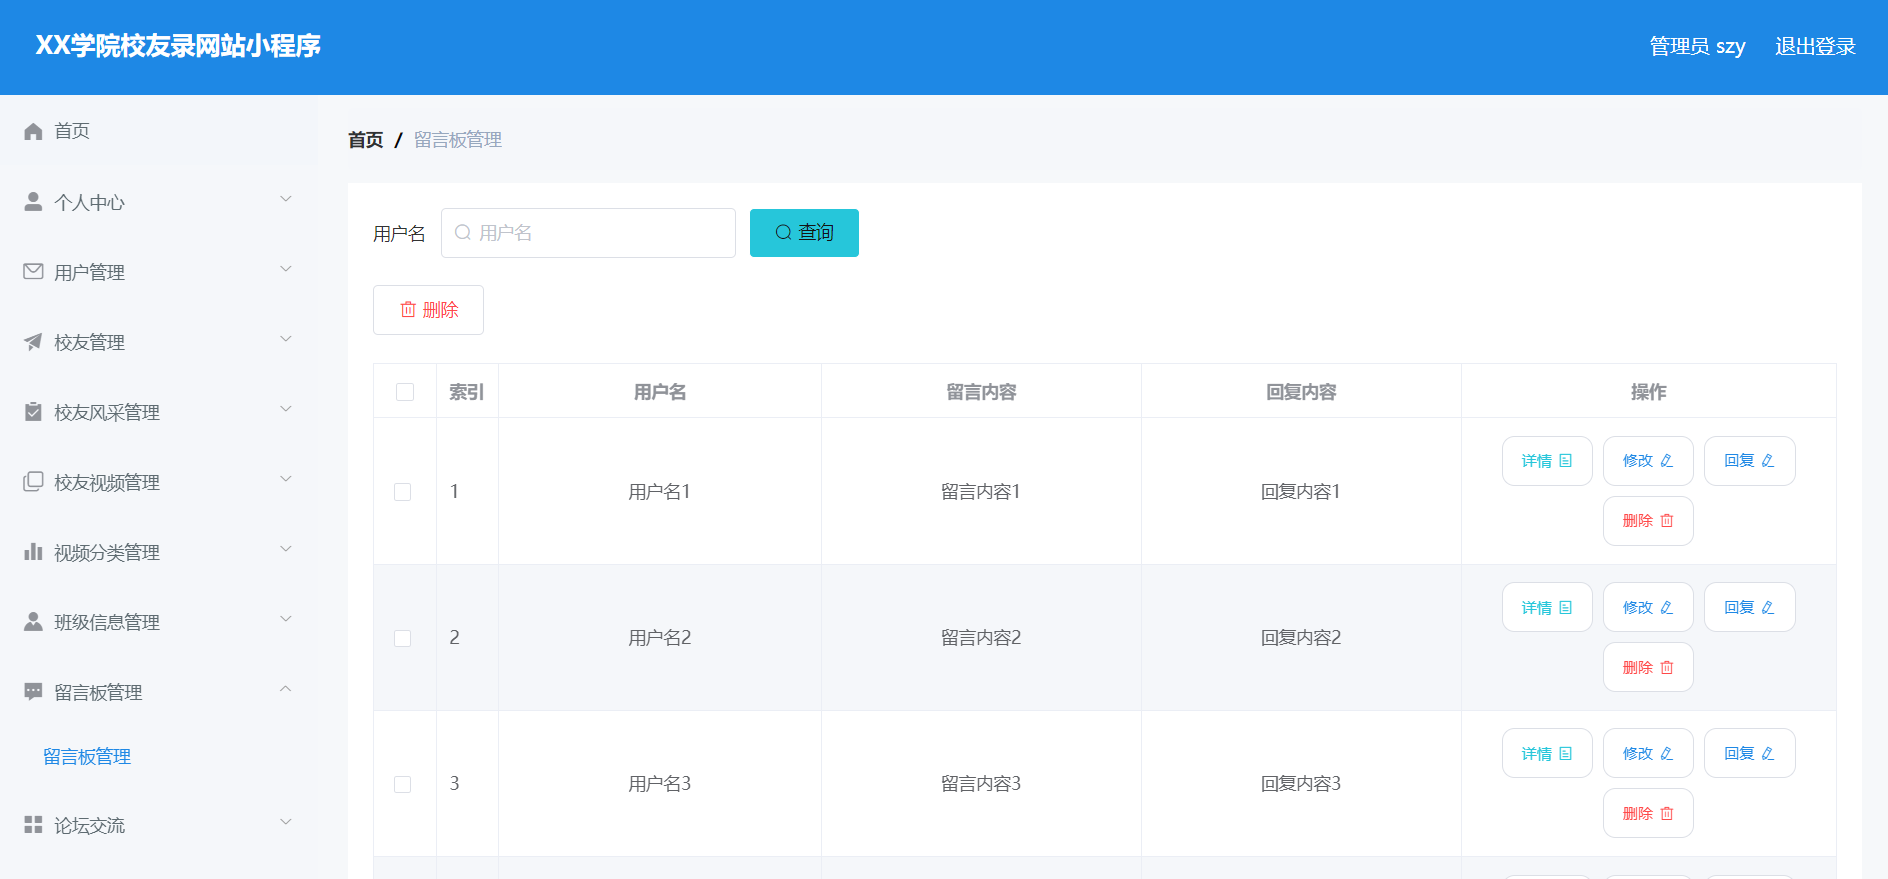Screen dimensions: 1888x879
Task: Check the checkbox for row 用户名1
Action: 403,492
